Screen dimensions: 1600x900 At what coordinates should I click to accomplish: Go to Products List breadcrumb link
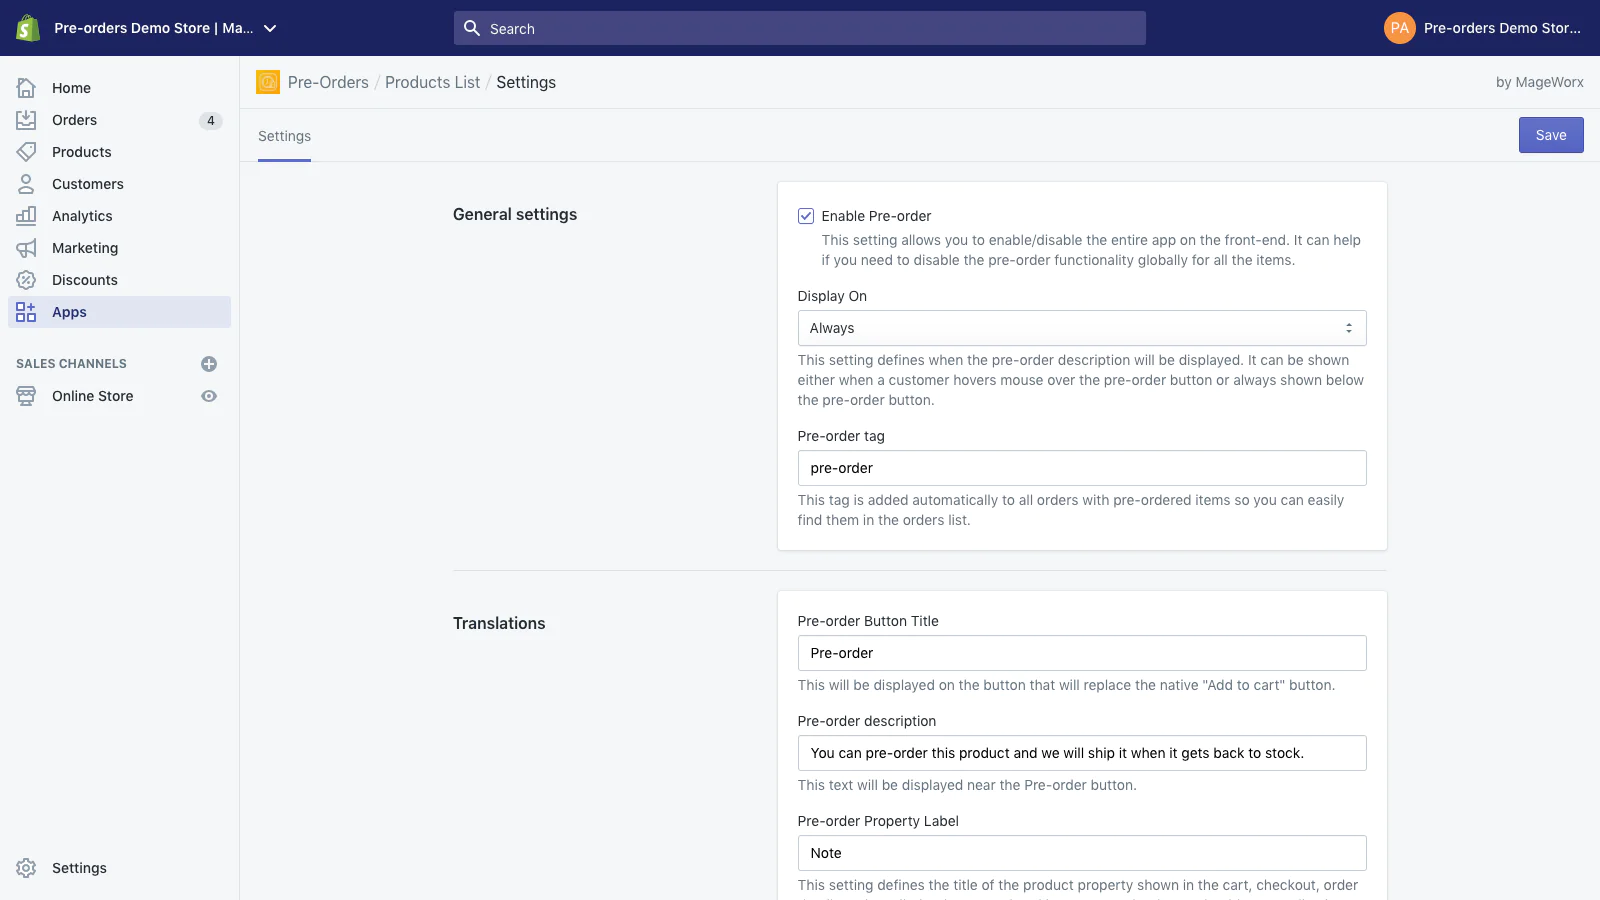point(432,82)
